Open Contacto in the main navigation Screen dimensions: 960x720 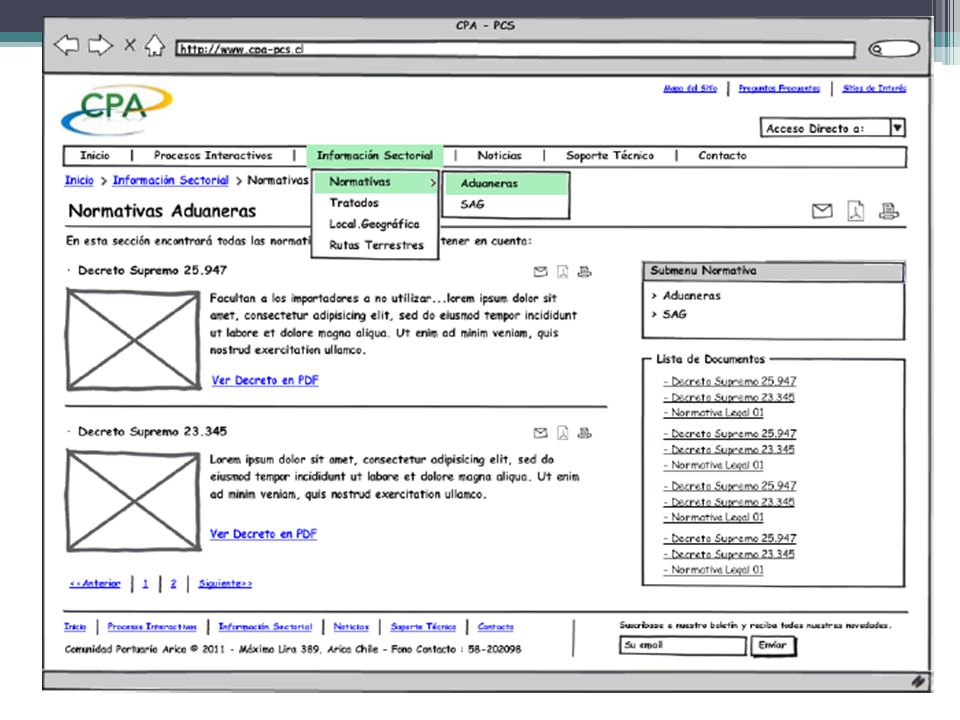(722, 156)
